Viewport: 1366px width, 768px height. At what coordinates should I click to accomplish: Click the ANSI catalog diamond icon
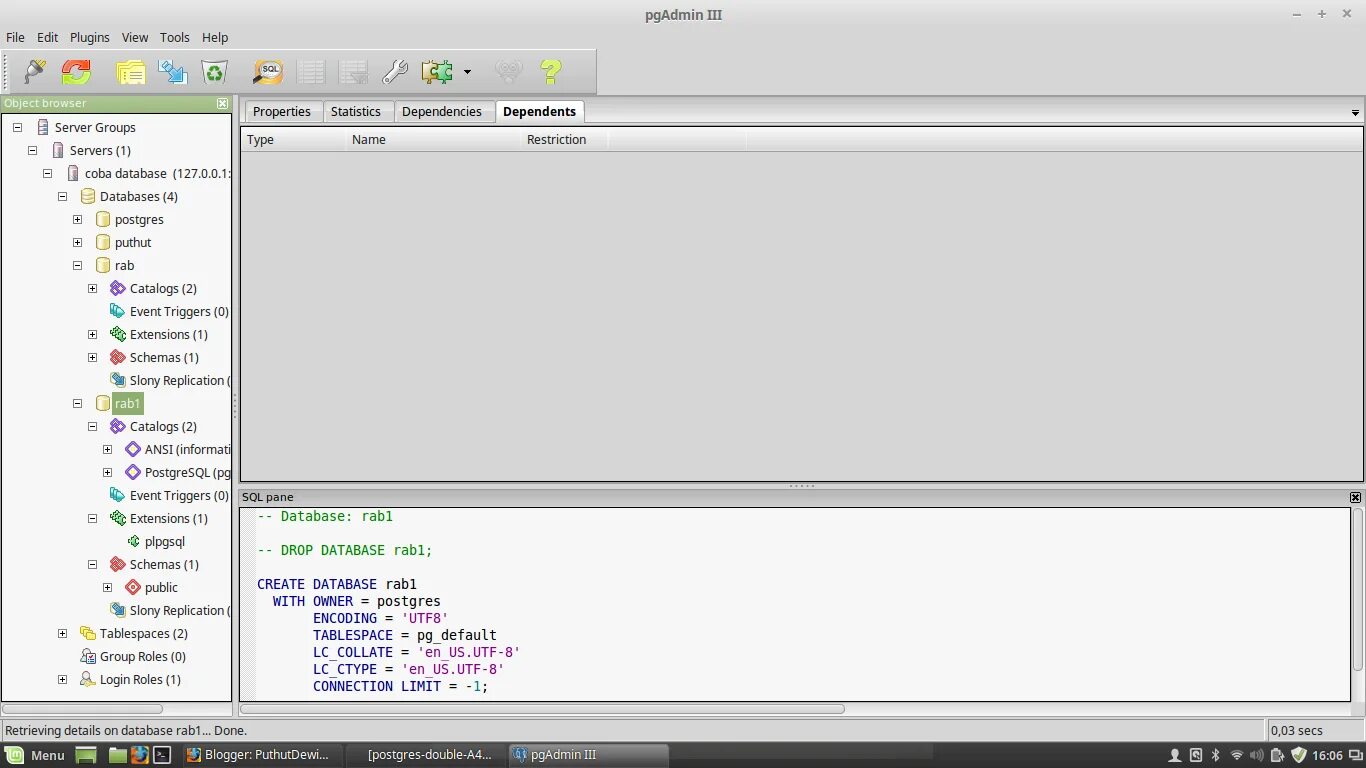(x=133, y=449)
